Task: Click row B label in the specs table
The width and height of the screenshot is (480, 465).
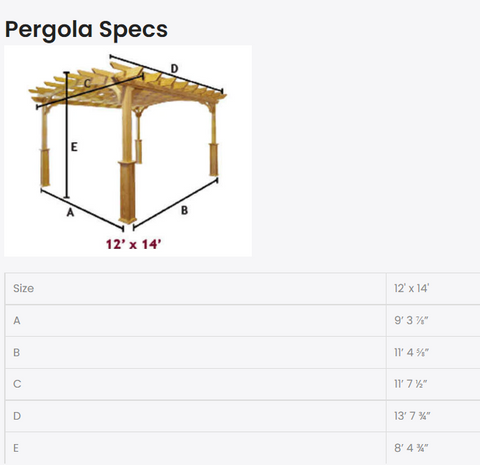Action: [x=16, y=352]
